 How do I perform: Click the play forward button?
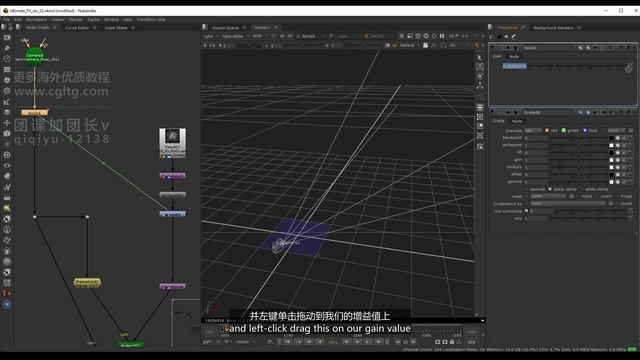[x=347, y=342]
